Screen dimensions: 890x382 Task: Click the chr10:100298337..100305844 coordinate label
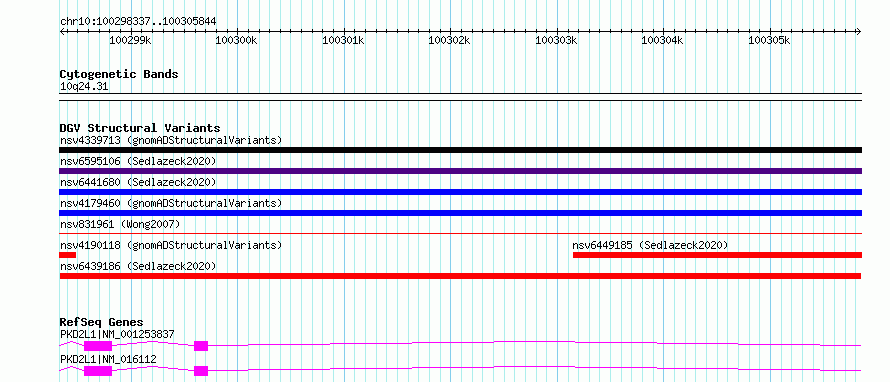click(138, 22)
